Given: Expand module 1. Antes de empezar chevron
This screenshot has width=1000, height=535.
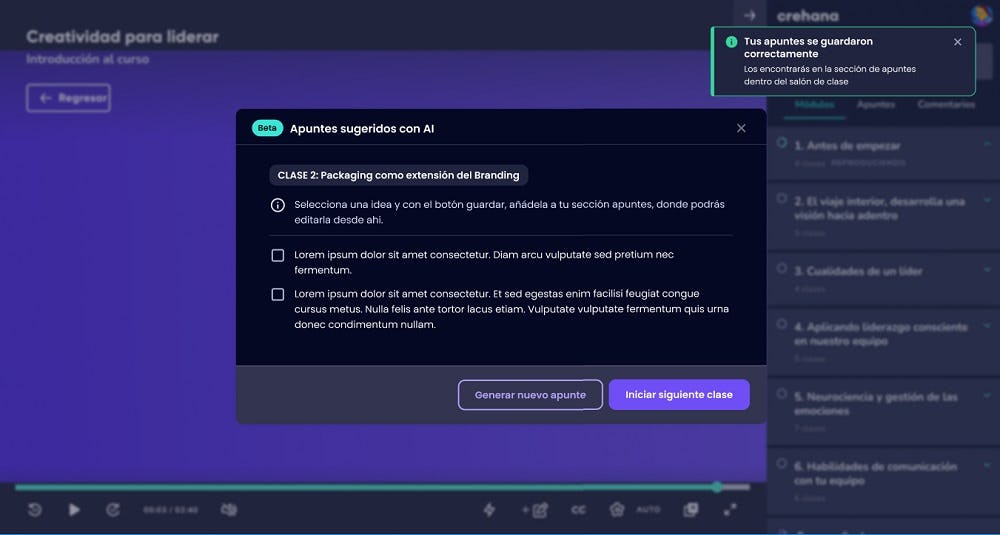Looking at the screenshot, I should (987, 144).
